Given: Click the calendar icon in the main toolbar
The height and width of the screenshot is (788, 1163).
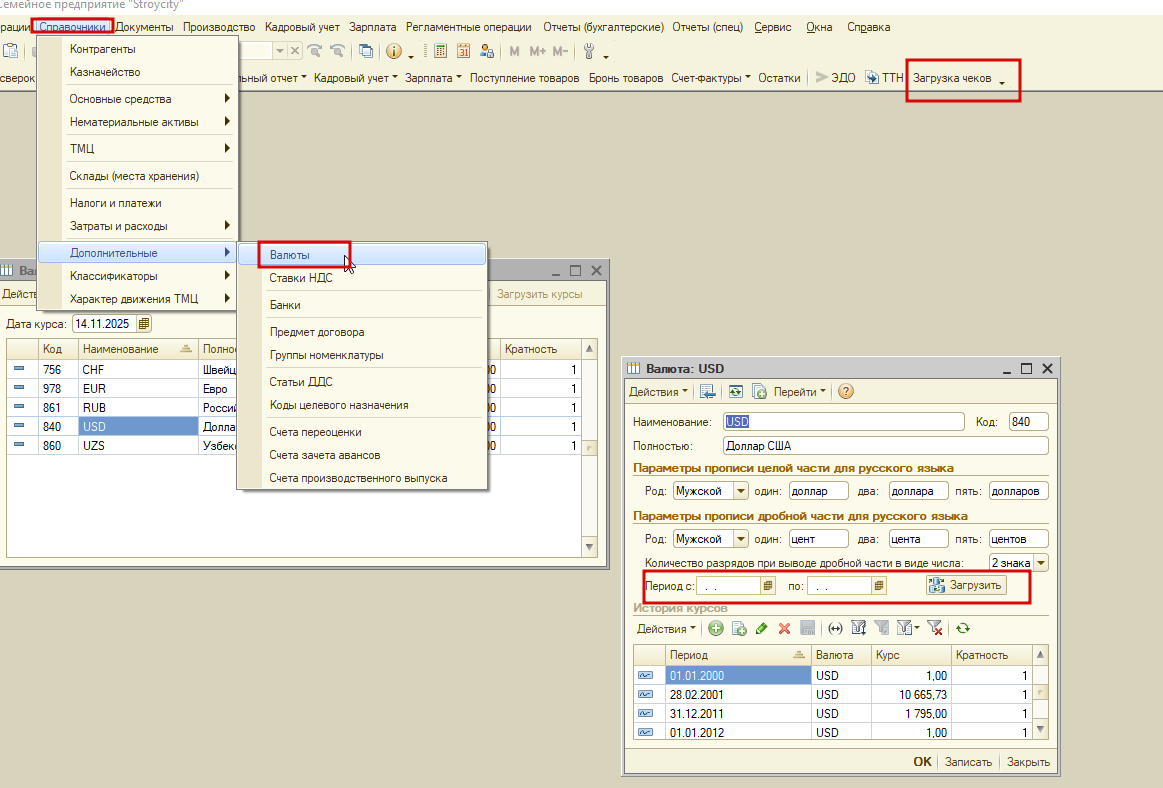Looking at the screenshot, I should (x=464, y=51).
